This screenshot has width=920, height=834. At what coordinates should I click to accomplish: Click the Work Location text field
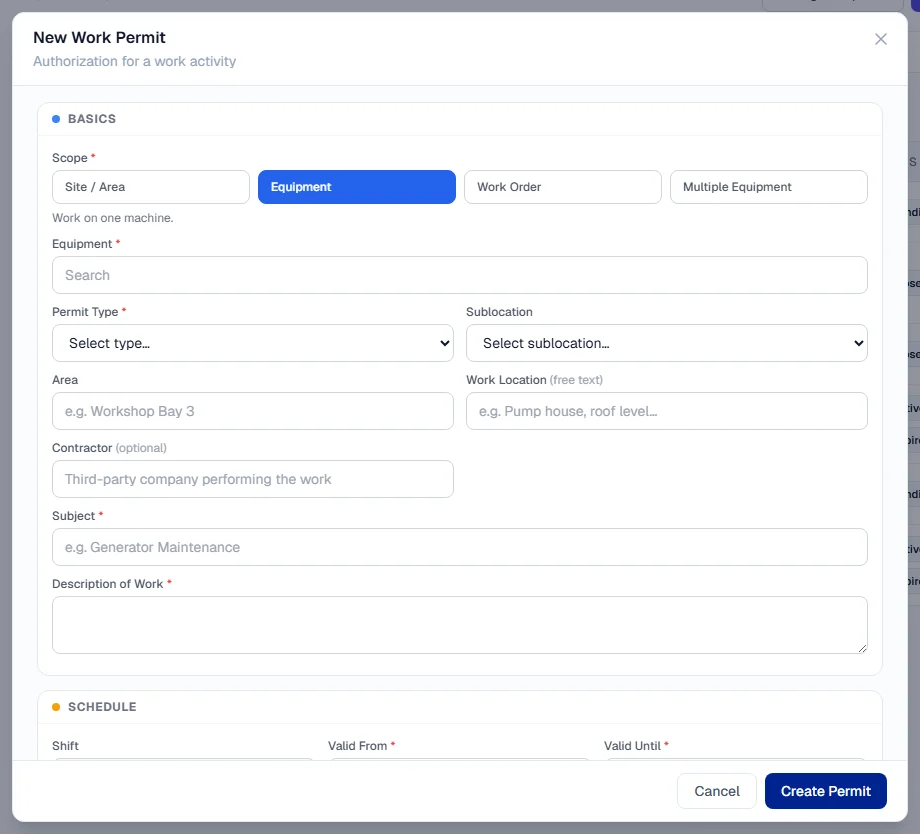[667, 411]
